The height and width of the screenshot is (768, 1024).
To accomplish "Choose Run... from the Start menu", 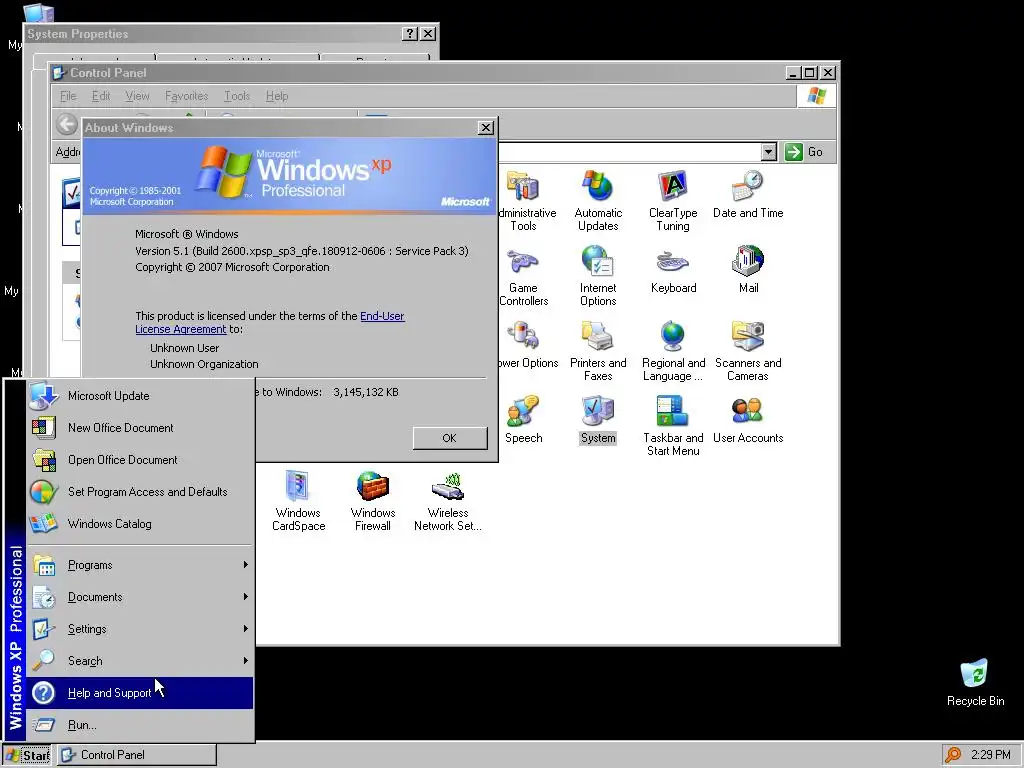I will (140, 725).
